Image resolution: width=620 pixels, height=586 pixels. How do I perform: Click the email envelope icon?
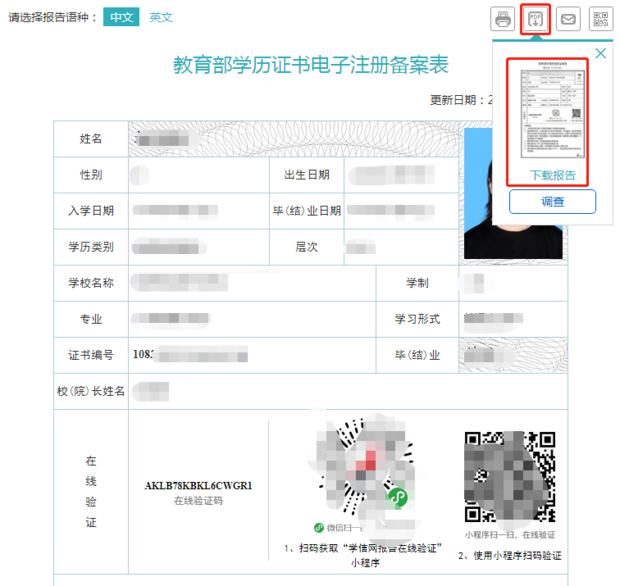(568, 19)
